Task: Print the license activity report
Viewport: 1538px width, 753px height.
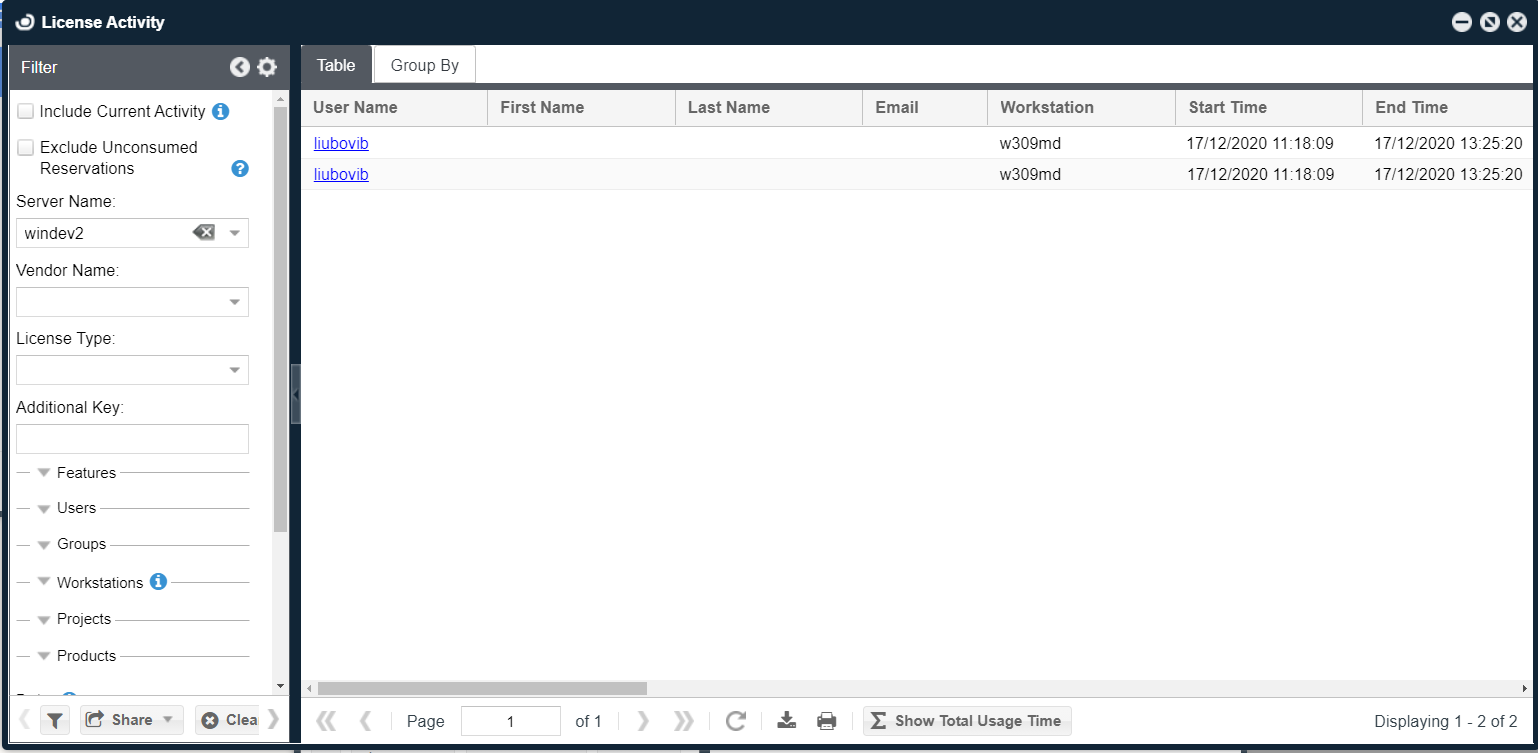Action: point(827,720)
